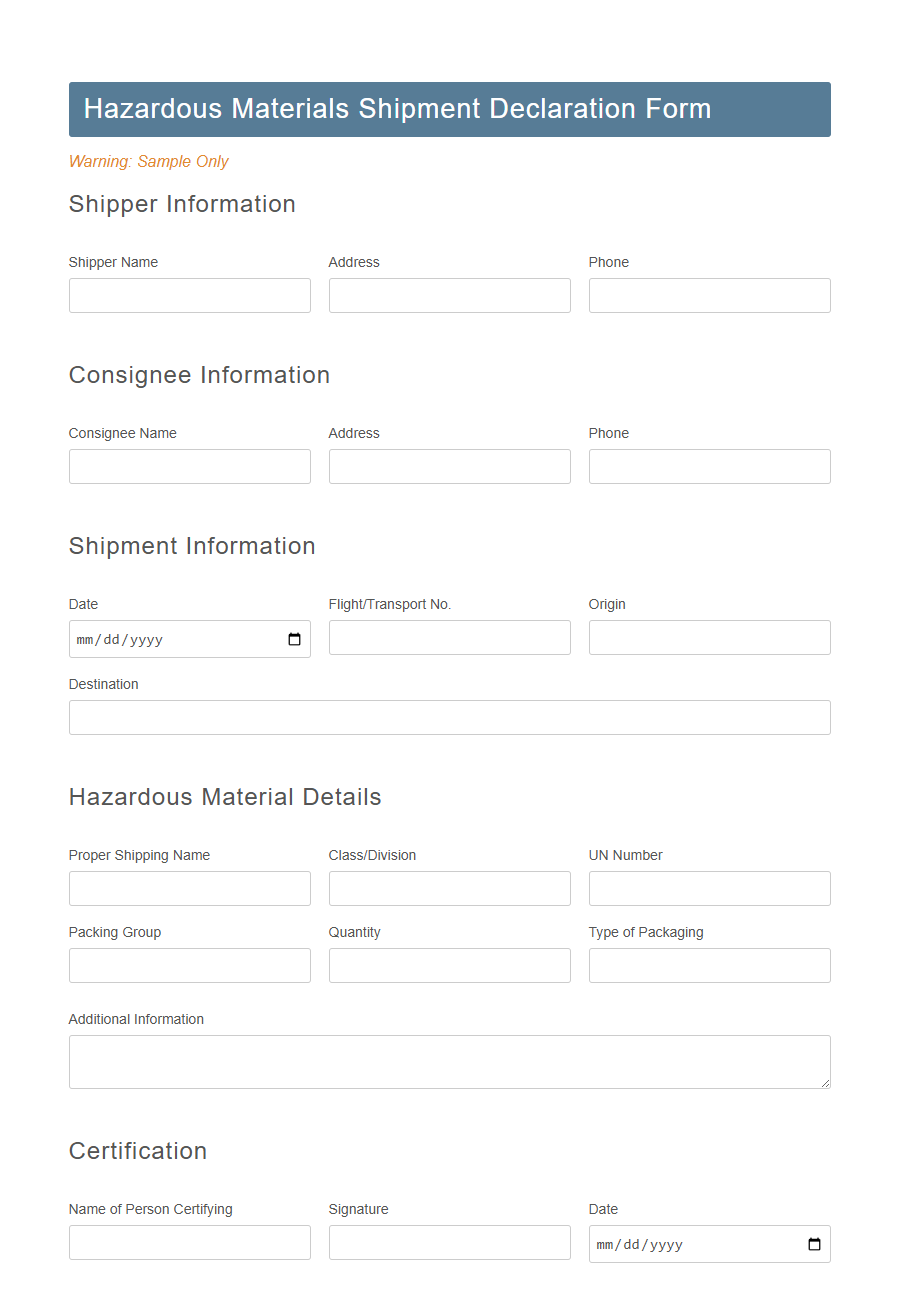This screenshot has width=900, height=1300.
Task: Click the Quantity input field
Action: coord(449,965)
